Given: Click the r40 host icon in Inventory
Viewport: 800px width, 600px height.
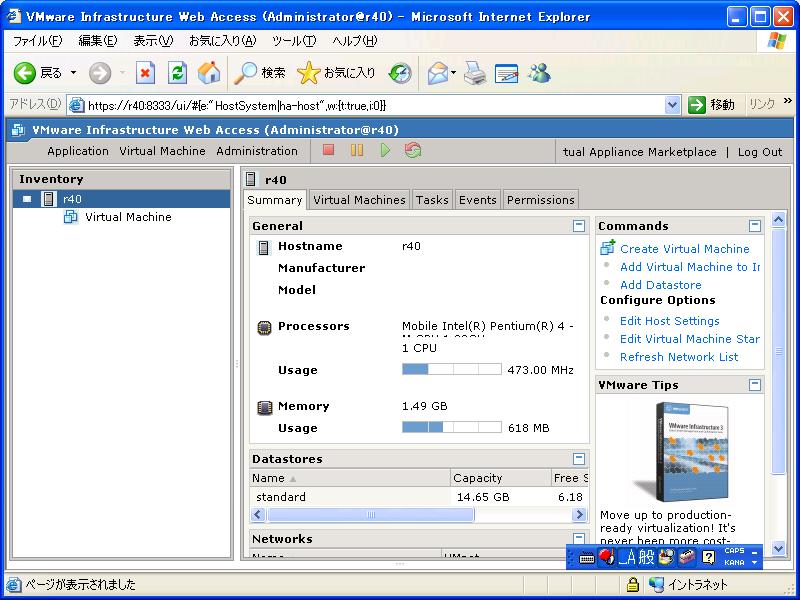Looking at the screenshot, I should [x=48, y=199].
